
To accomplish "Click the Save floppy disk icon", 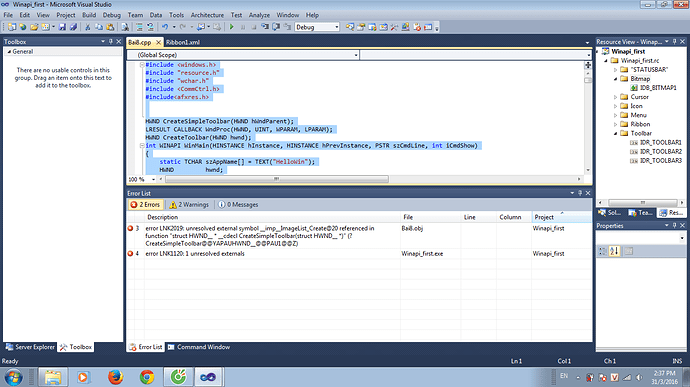I will 62,27.
